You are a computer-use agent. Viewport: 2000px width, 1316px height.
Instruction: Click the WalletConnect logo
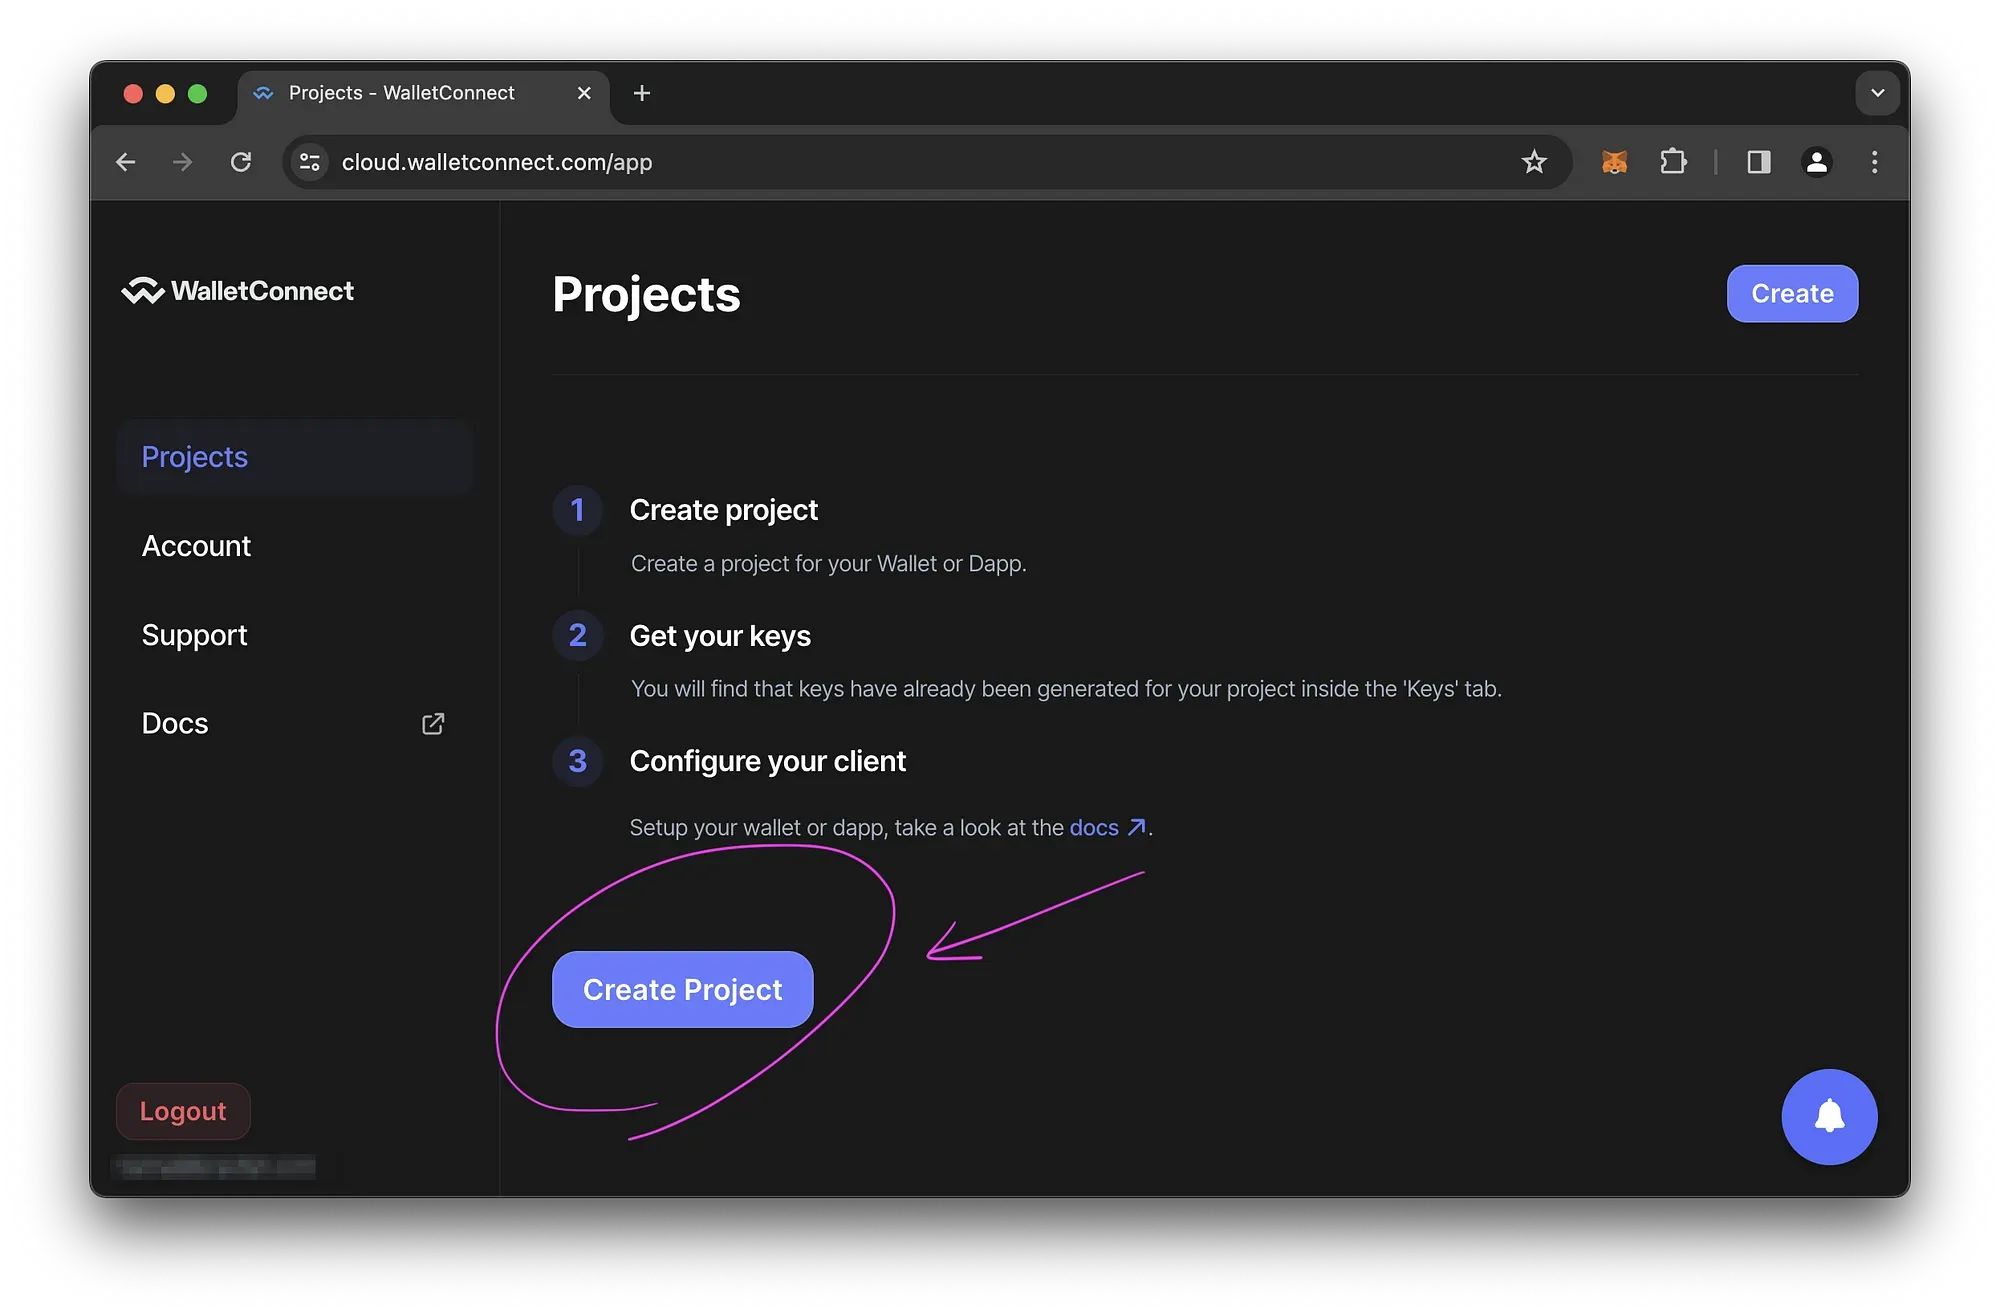[238, 291]
